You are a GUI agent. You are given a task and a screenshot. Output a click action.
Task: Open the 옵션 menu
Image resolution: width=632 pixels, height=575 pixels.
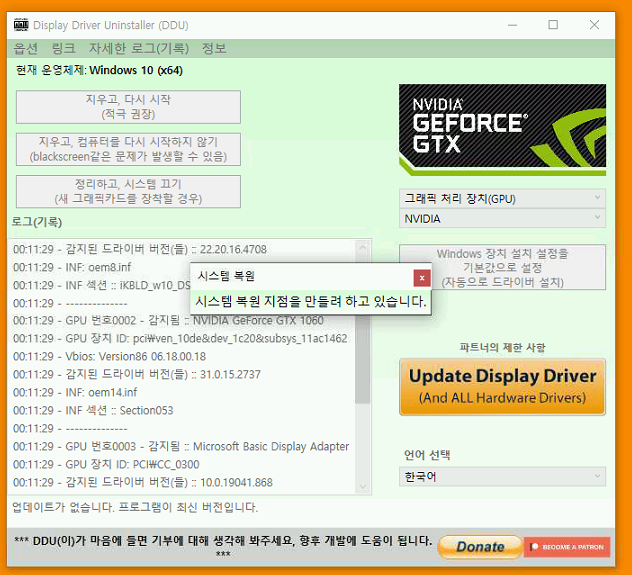click(x=25, y=48)
